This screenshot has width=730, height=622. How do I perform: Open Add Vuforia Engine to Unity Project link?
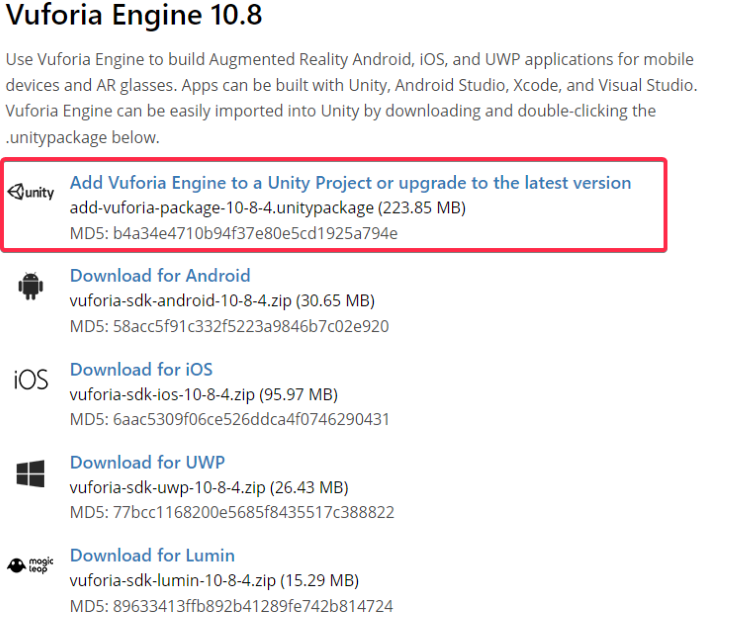[x=350, y=183]
